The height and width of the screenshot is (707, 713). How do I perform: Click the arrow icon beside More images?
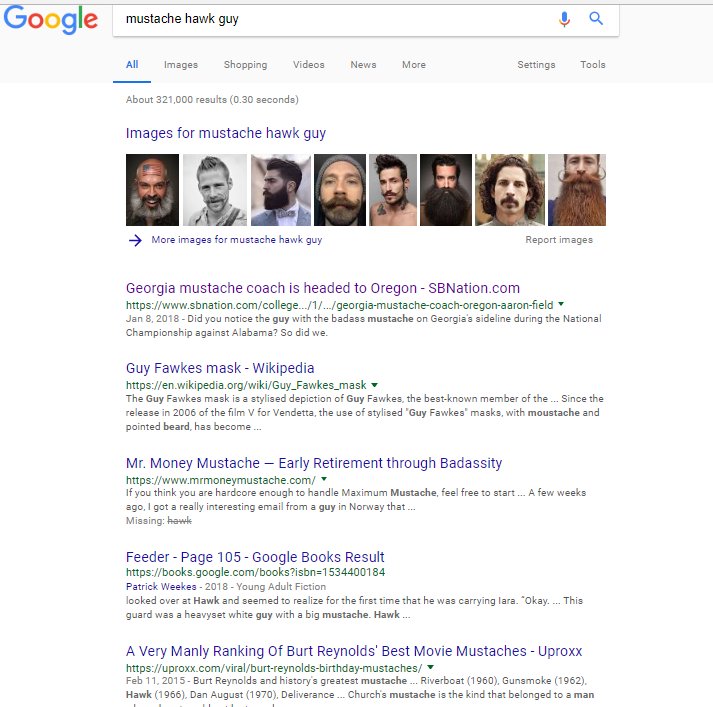[135, 240]
